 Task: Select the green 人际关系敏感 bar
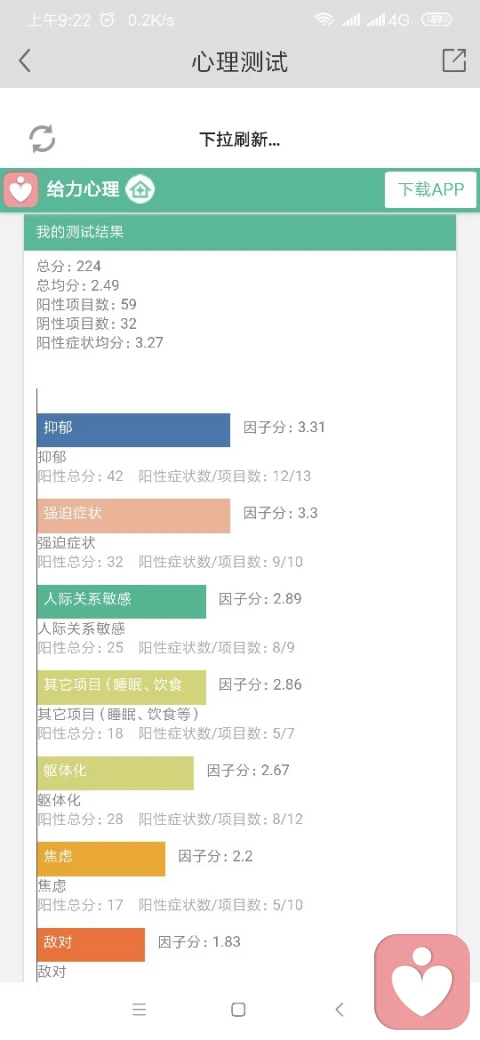(121, 601)
